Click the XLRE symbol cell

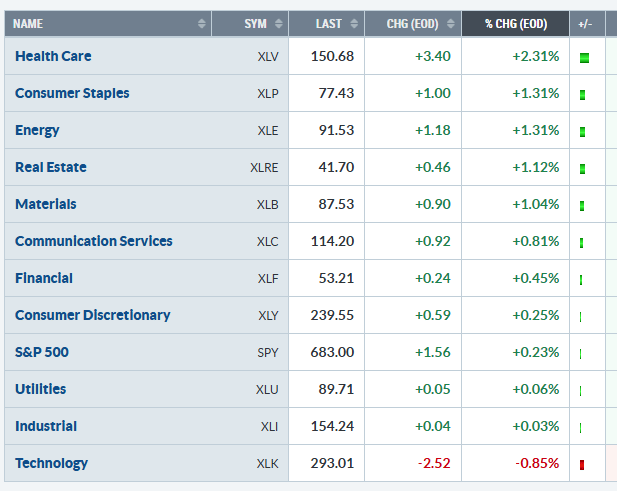[x=263, y=168]
